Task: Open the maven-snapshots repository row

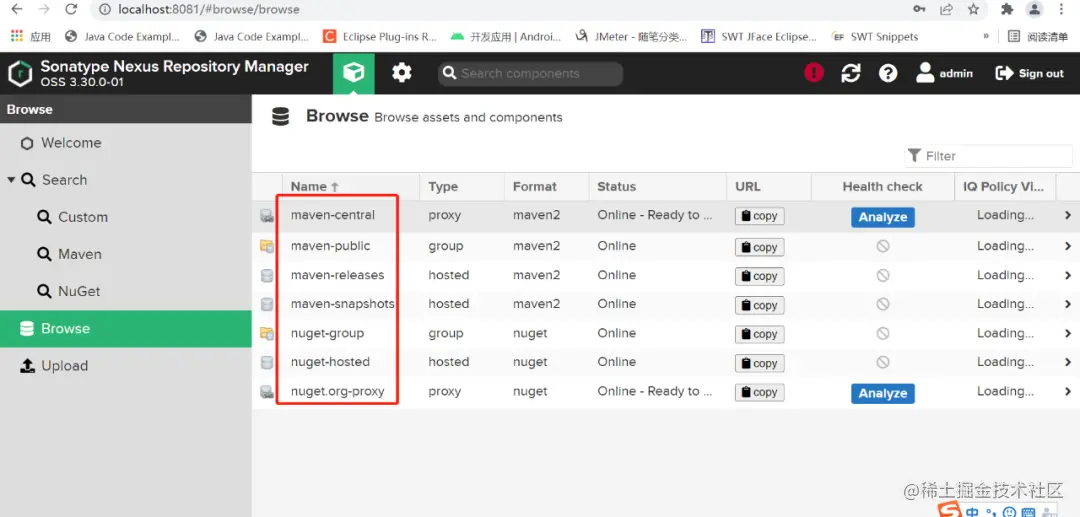Action: point(666,304)
